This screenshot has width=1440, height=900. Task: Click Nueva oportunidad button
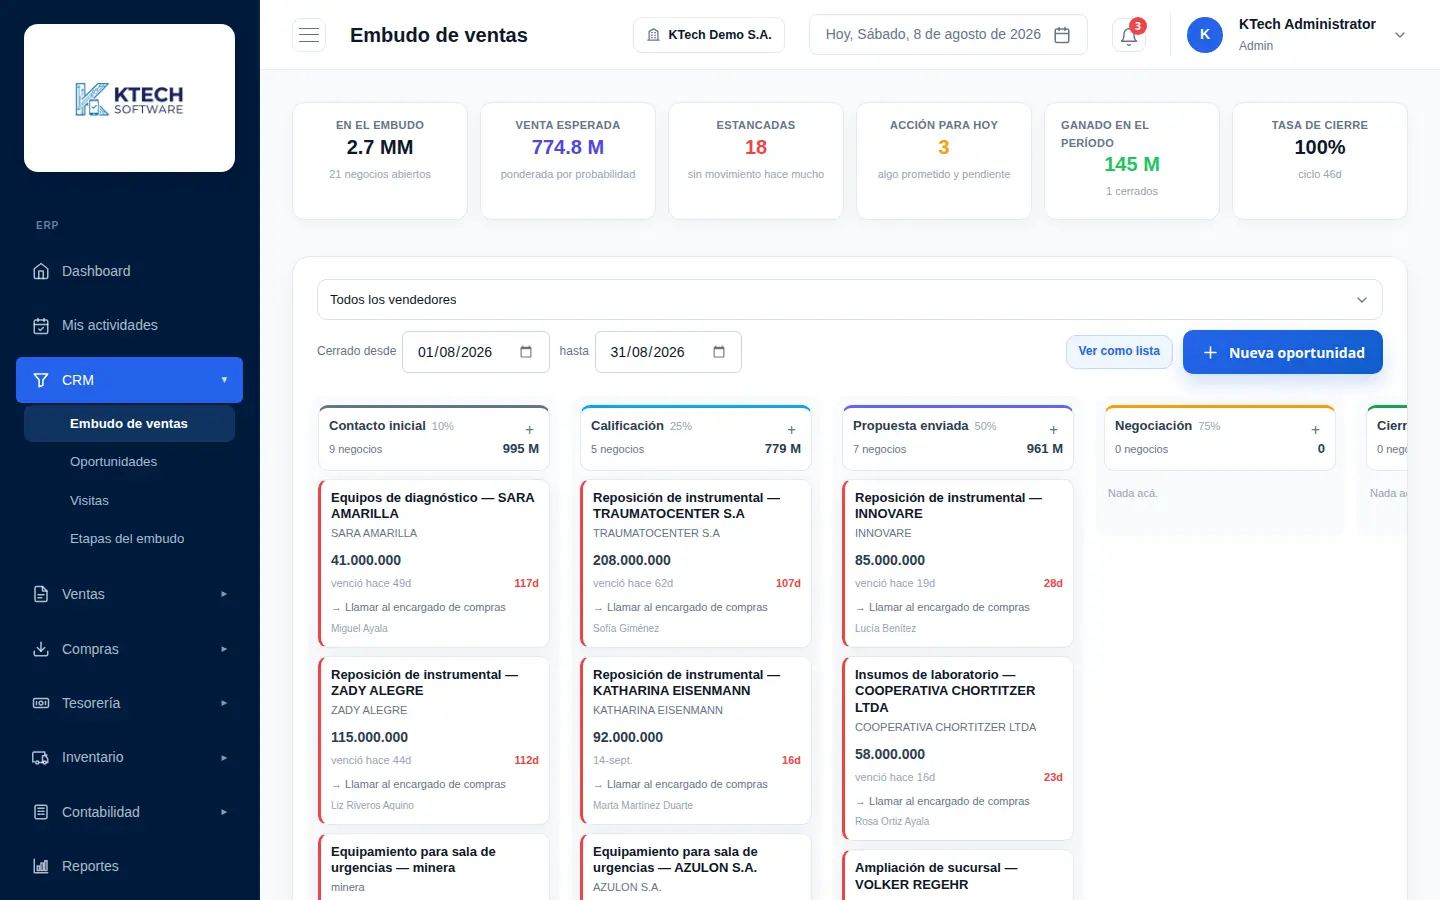click(1282, 352)
